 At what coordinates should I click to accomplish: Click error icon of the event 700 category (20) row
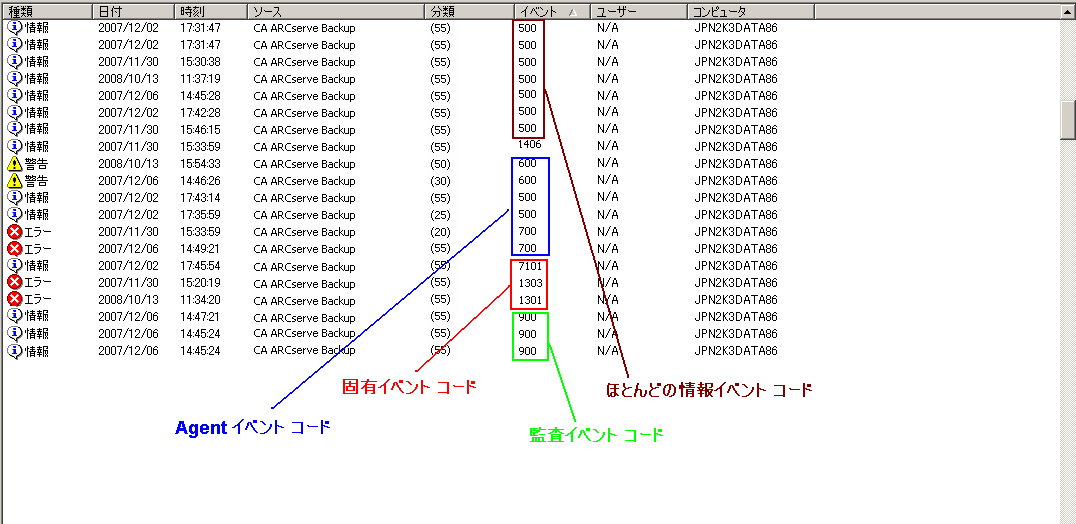pos(15,231)
